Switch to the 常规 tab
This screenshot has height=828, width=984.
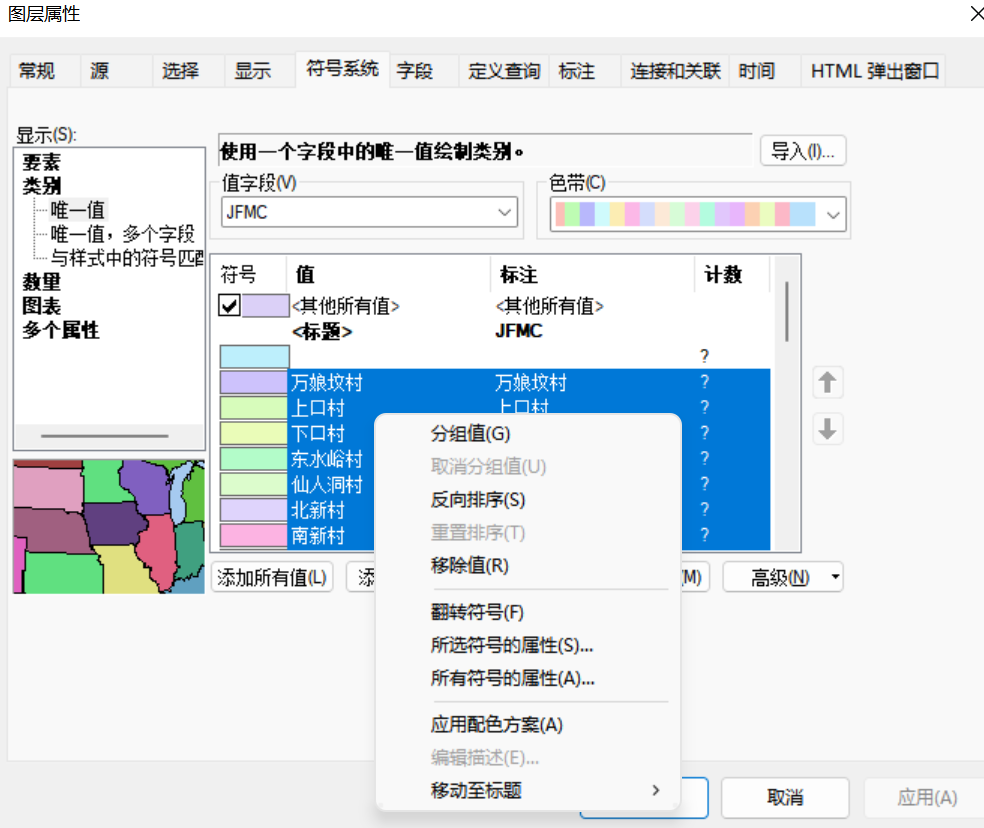coord(37,71)
